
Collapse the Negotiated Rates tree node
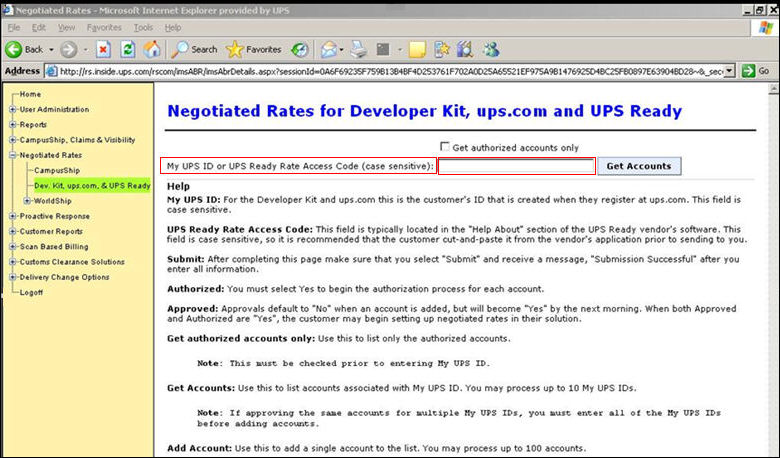pos(12,155)
